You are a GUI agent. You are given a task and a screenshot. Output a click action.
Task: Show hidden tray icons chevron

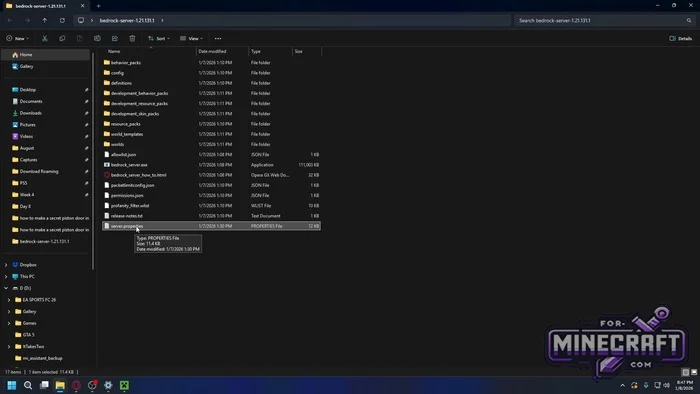coord(623,385)
